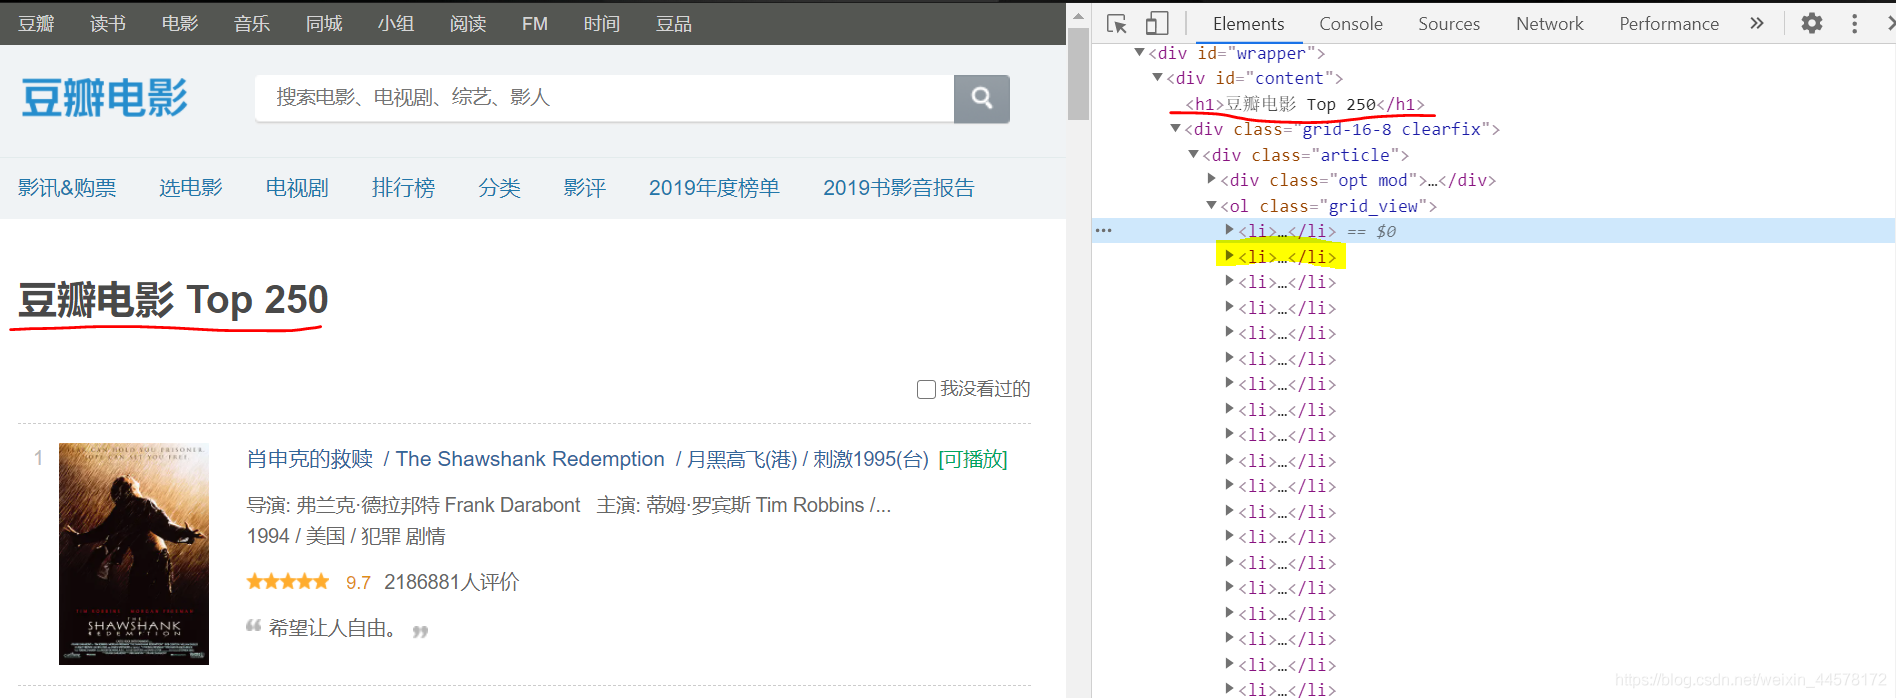Open 肖申克的救赎 movie title link
The height and width of the screenshot is (698, 1896).
point(310,459)
